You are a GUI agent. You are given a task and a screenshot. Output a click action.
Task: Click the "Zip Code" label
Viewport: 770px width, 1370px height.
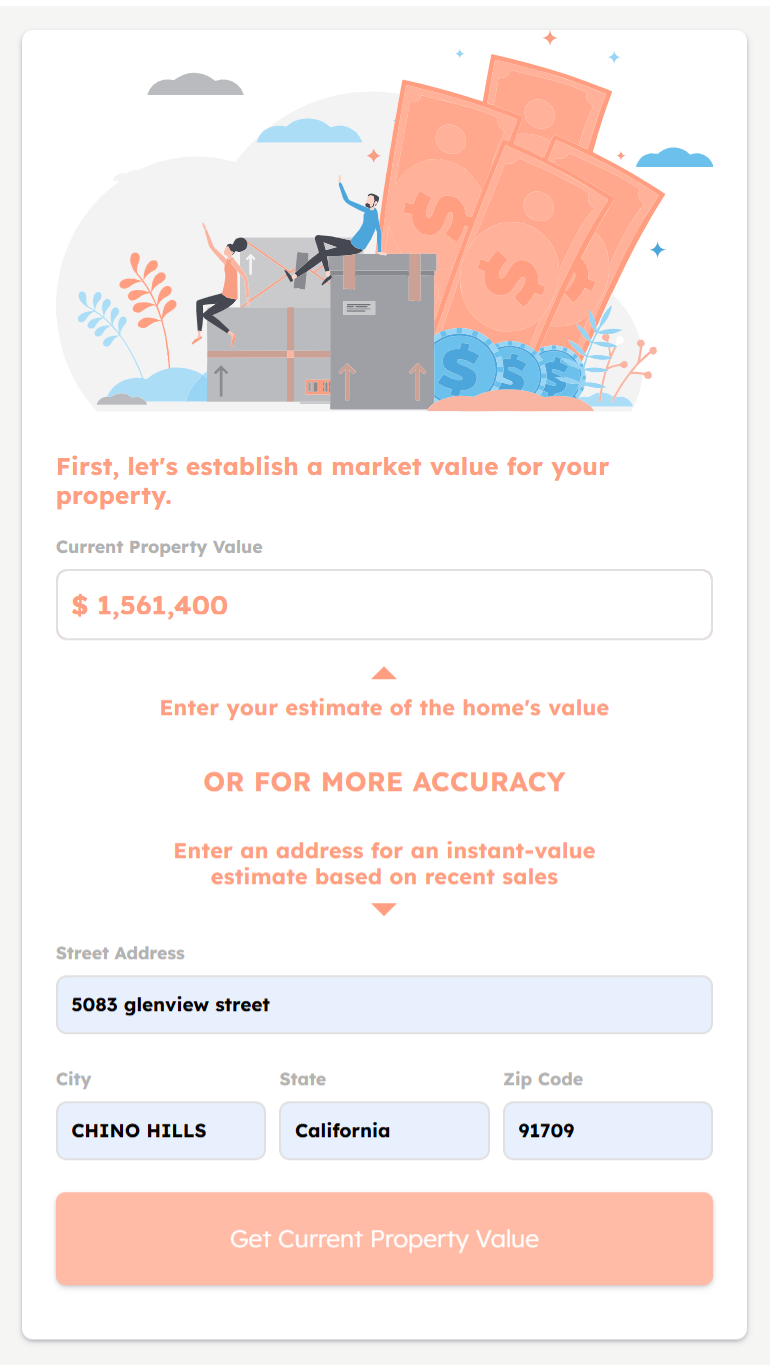tap(543, 1079)
